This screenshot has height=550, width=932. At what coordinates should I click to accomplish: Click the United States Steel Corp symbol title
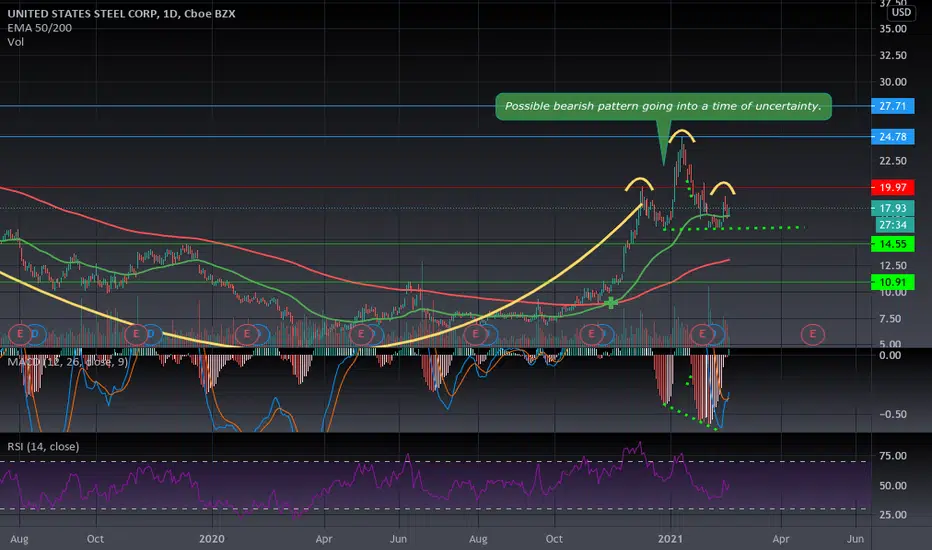coord(121,13)
